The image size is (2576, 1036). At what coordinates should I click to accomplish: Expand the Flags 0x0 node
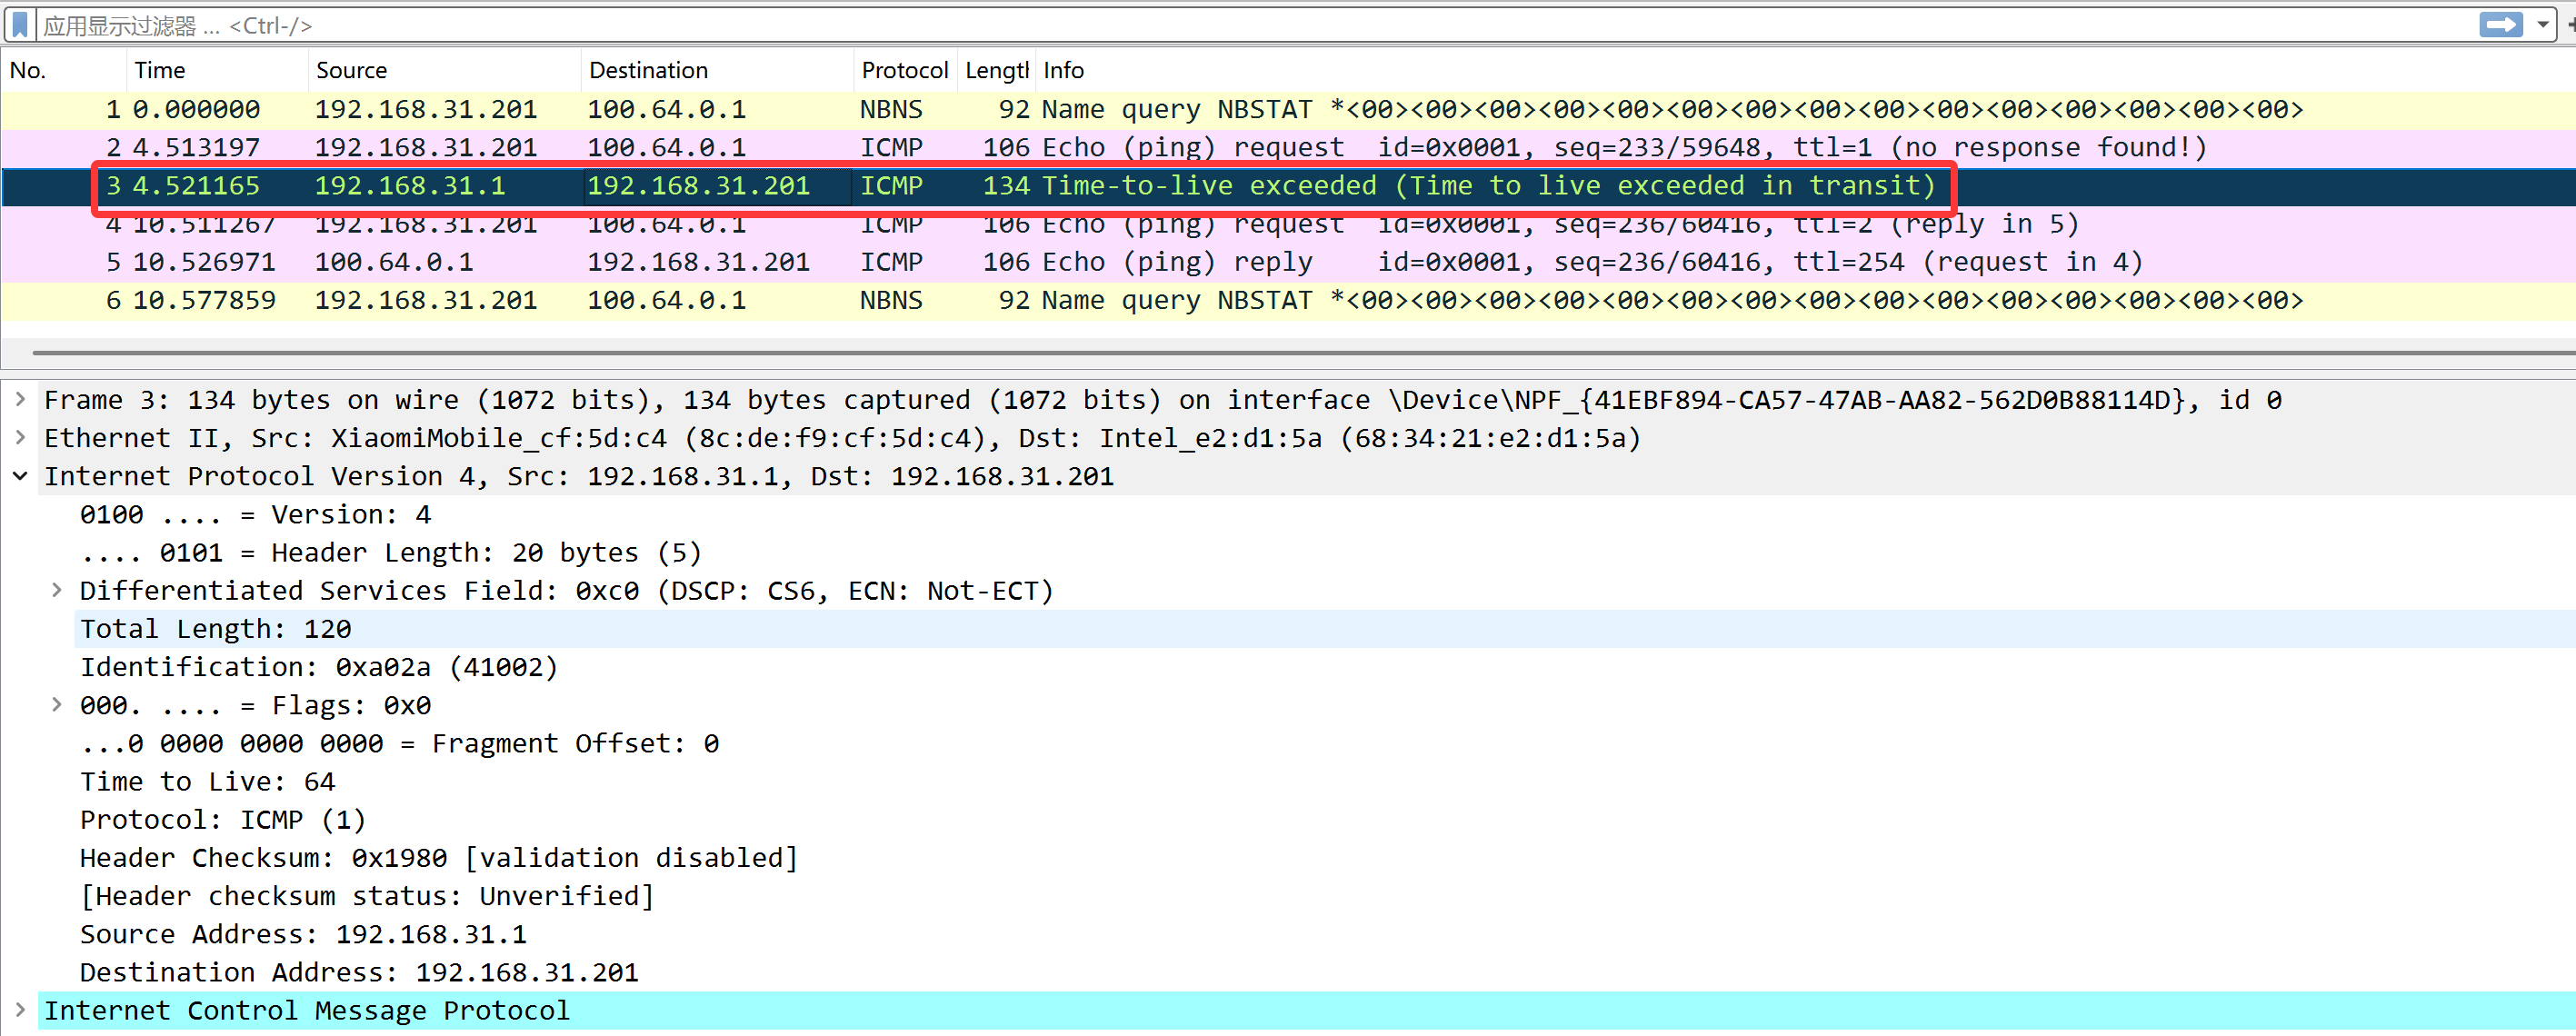57,704
